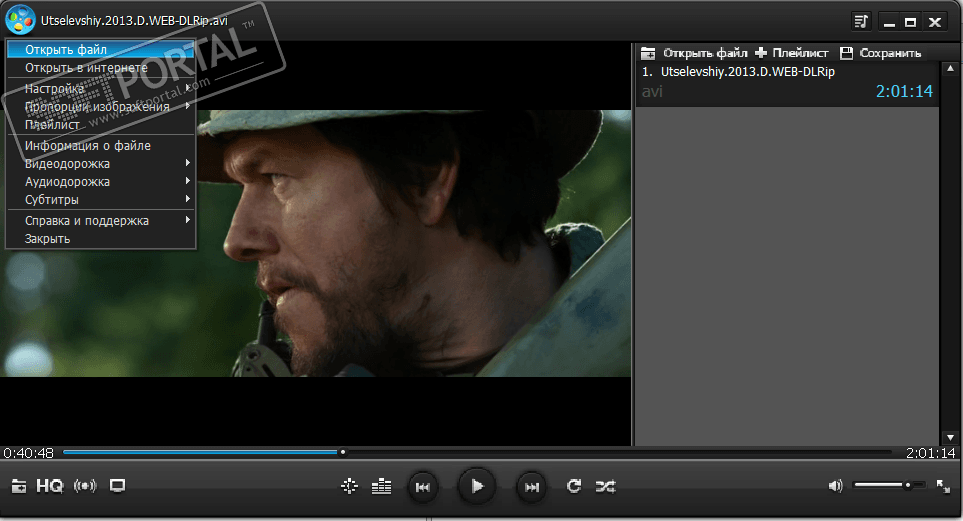Viewport: 963px width, 521px height.
Task: Select 'Плейлист' in the context menu
Action: pyautogui.click(x=101, y=124)
